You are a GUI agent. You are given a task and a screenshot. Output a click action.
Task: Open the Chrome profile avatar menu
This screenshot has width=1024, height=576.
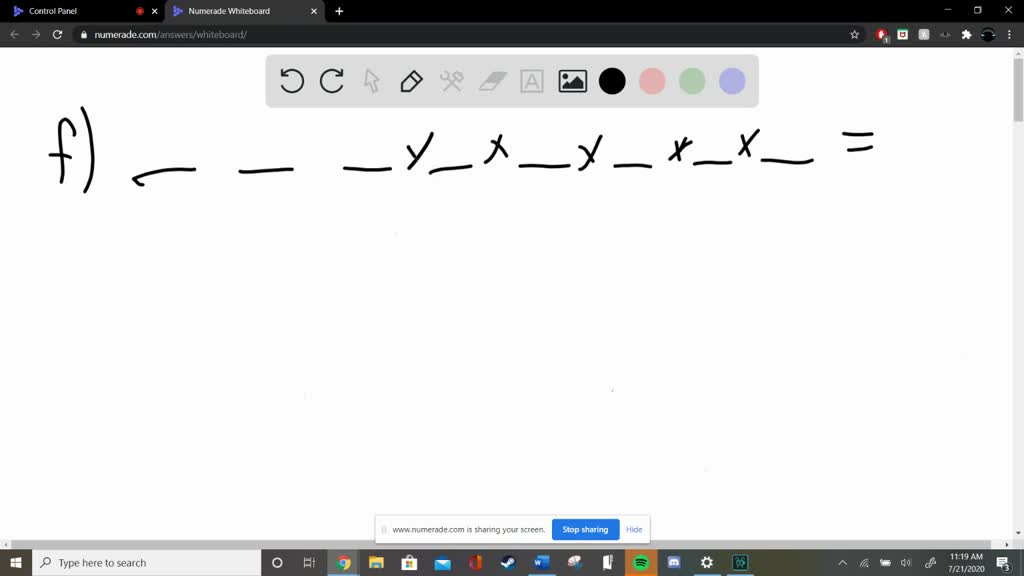(989, 33)
